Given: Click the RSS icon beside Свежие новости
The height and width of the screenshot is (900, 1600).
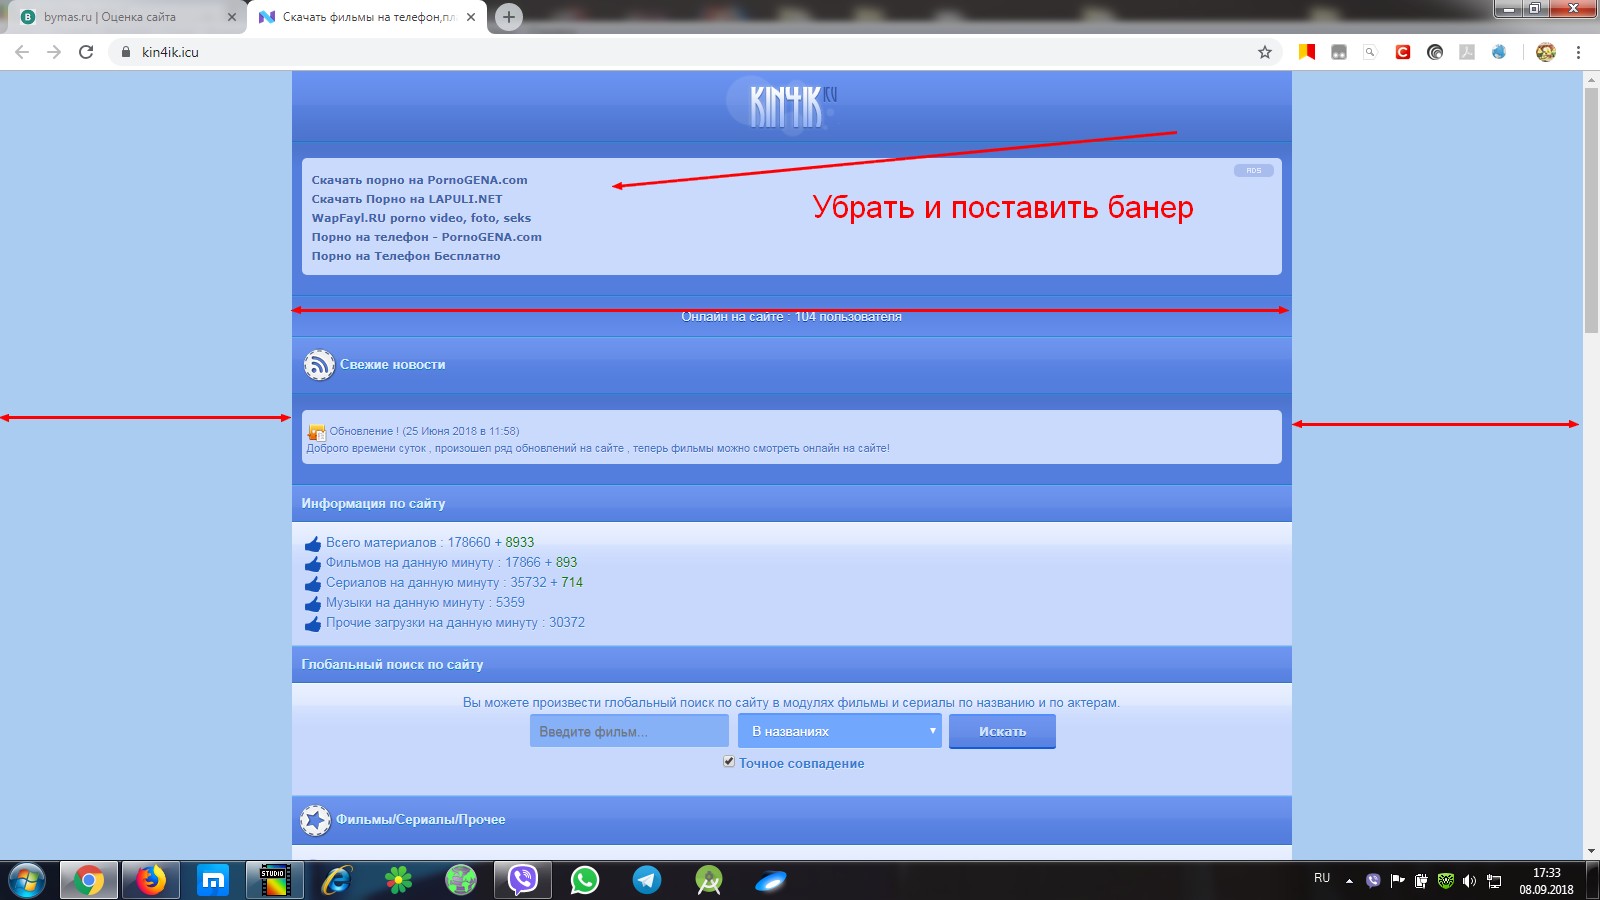Looking at the screenshot, I should tap(319, 365).
